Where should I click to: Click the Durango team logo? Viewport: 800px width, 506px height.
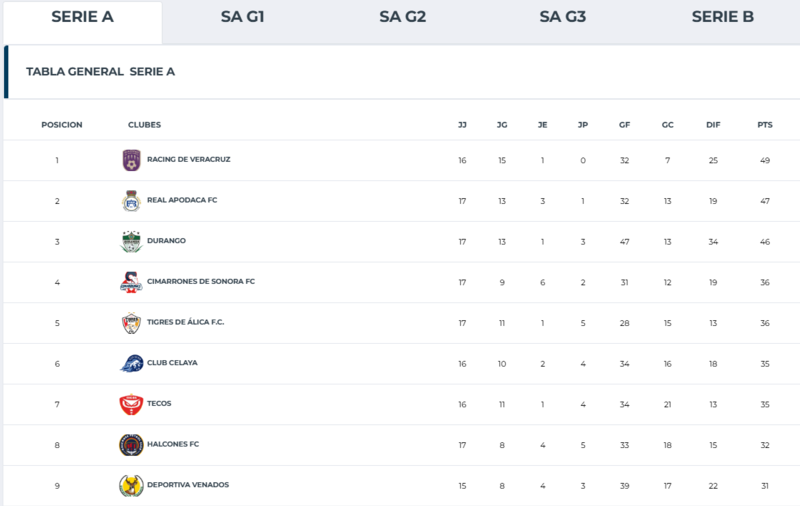131,241
